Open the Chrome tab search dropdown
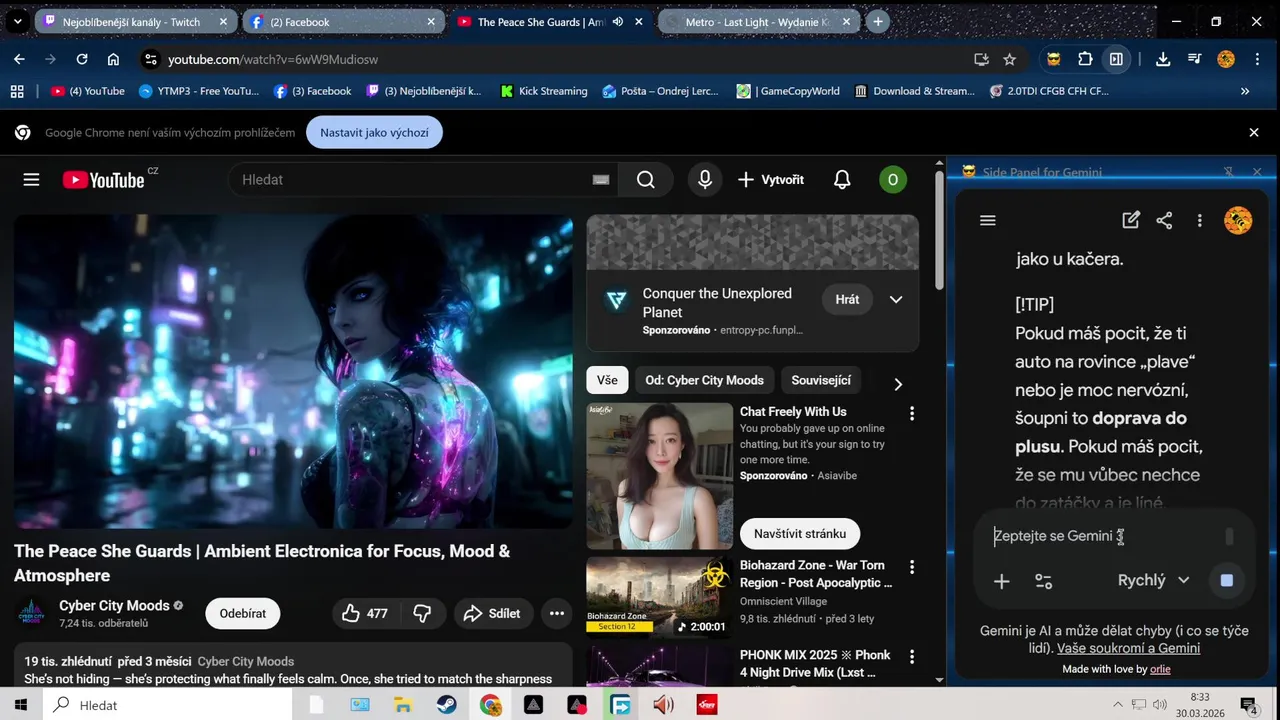 (17, 21)
